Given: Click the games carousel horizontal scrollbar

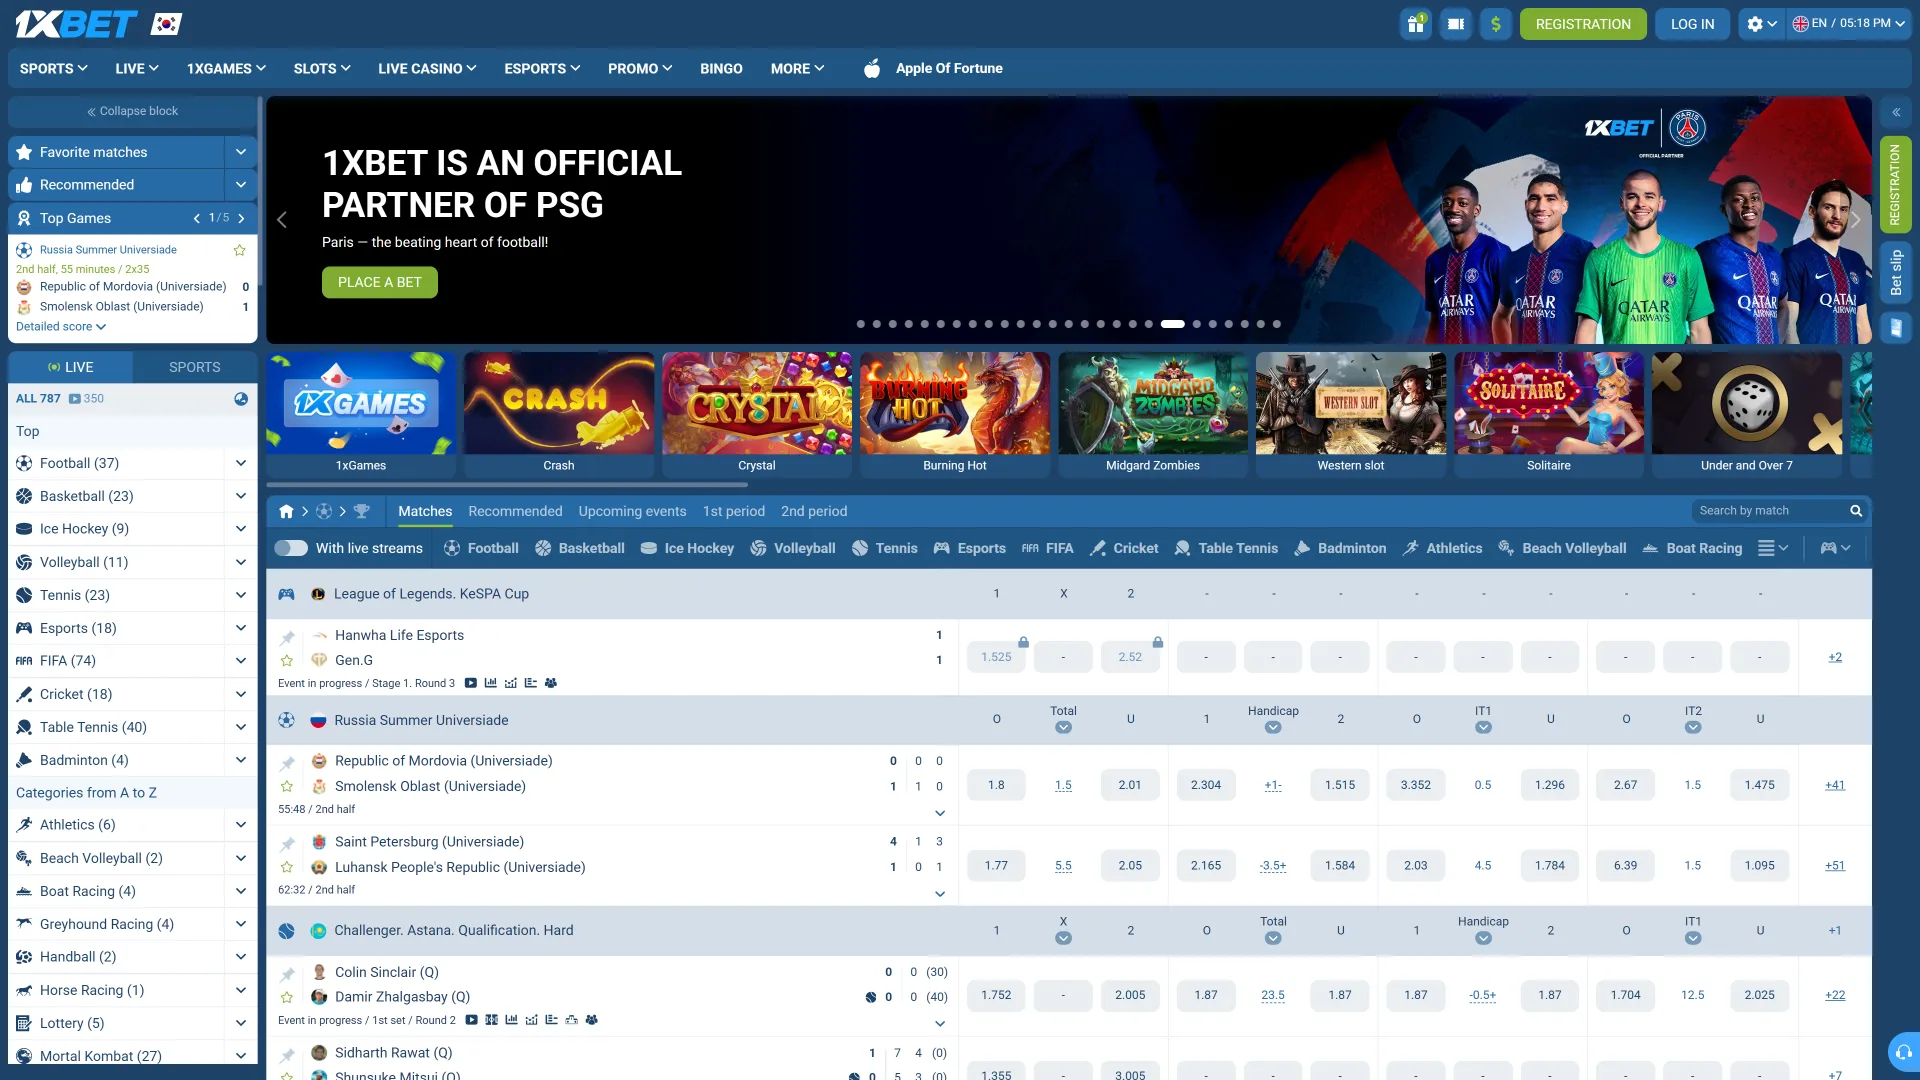Looking at the screenshot, I should click(x=507, y=484).
